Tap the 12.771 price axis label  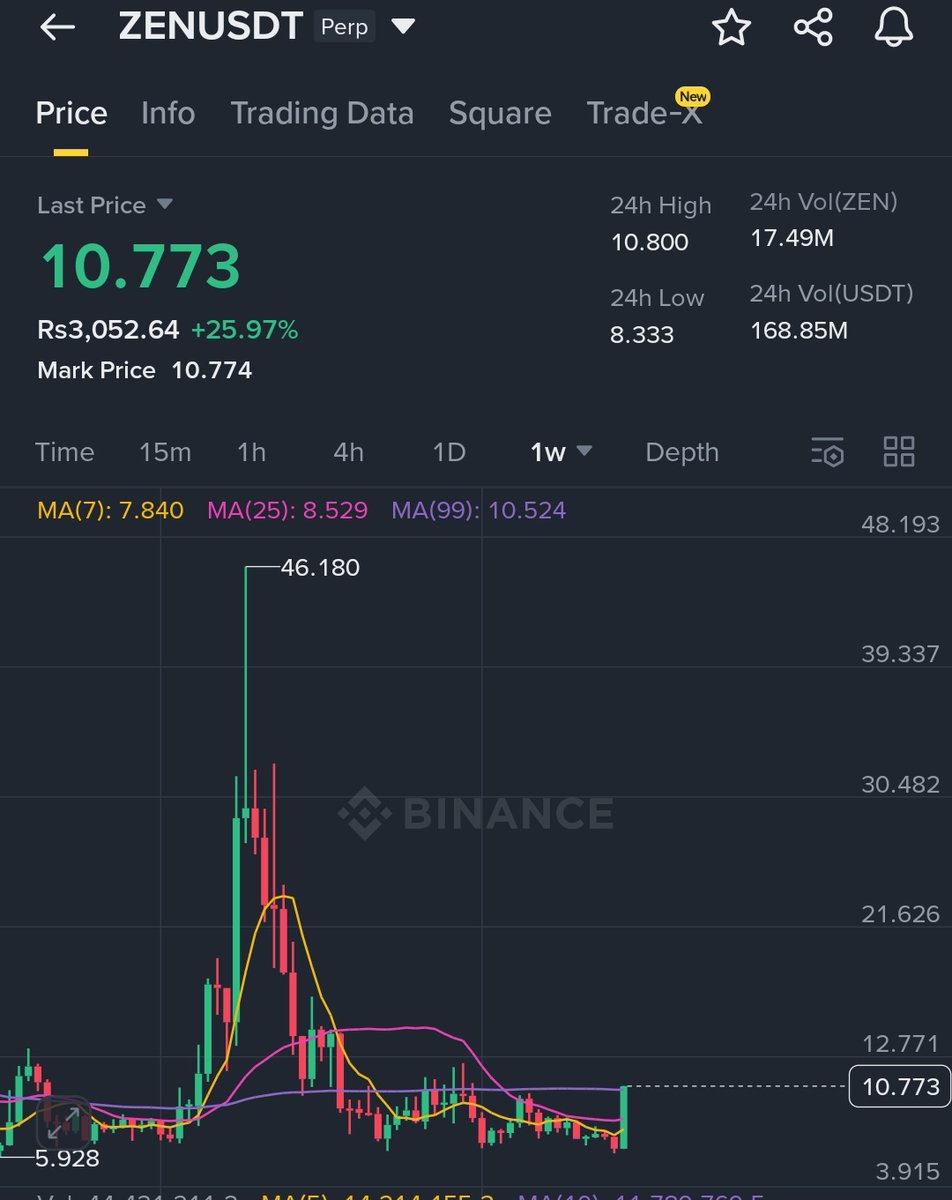tap(900, 1044)
